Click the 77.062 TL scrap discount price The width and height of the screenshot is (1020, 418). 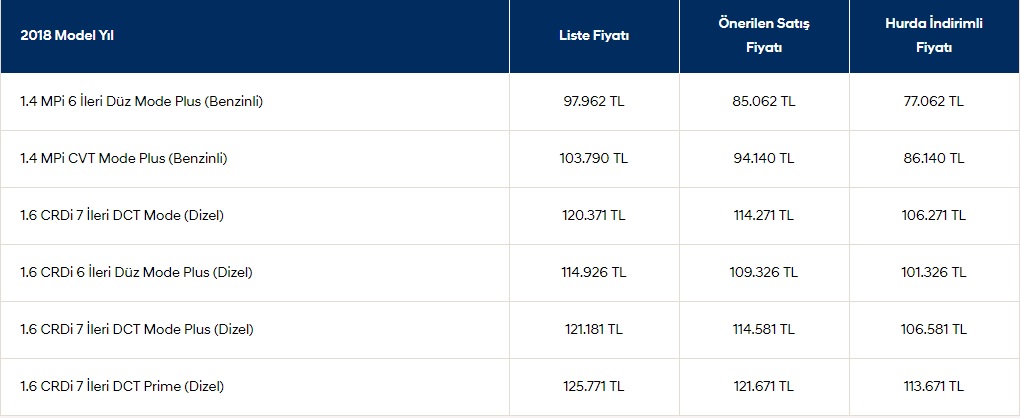point(933,101)
